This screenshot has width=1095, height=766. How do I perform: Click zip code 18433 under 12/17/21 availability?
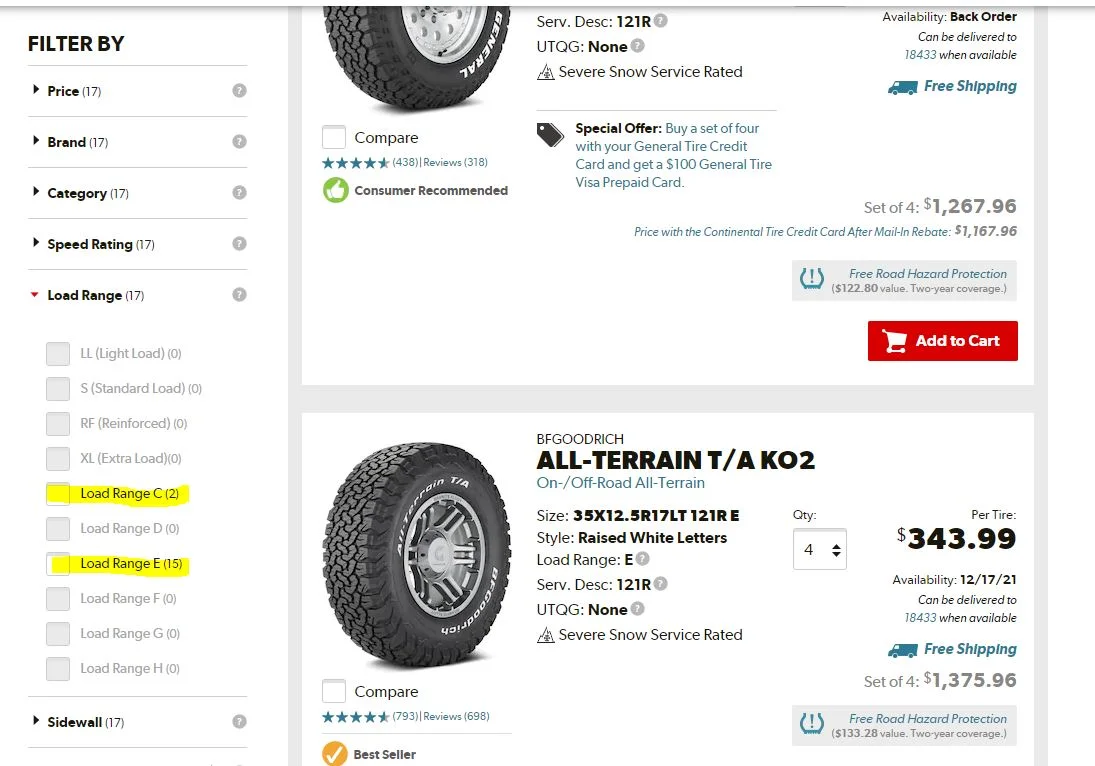(920, 618)
